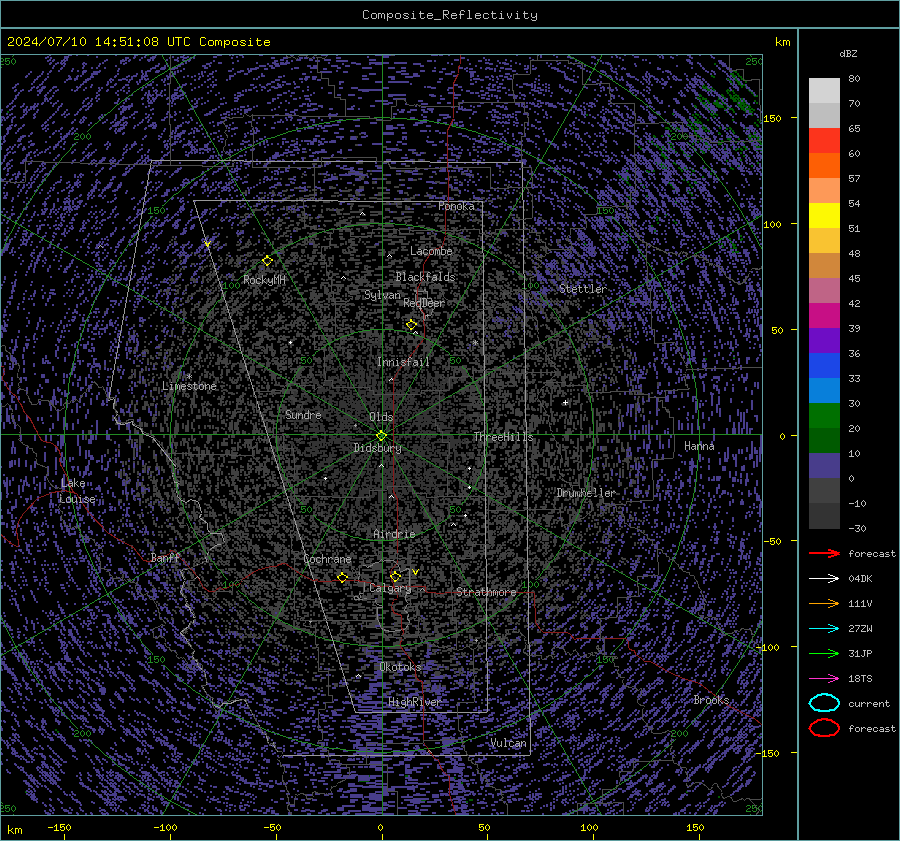Click the Composite_Reflectivity title text
Viewport: 900px width, 841px height.
[x=449, y=15]
